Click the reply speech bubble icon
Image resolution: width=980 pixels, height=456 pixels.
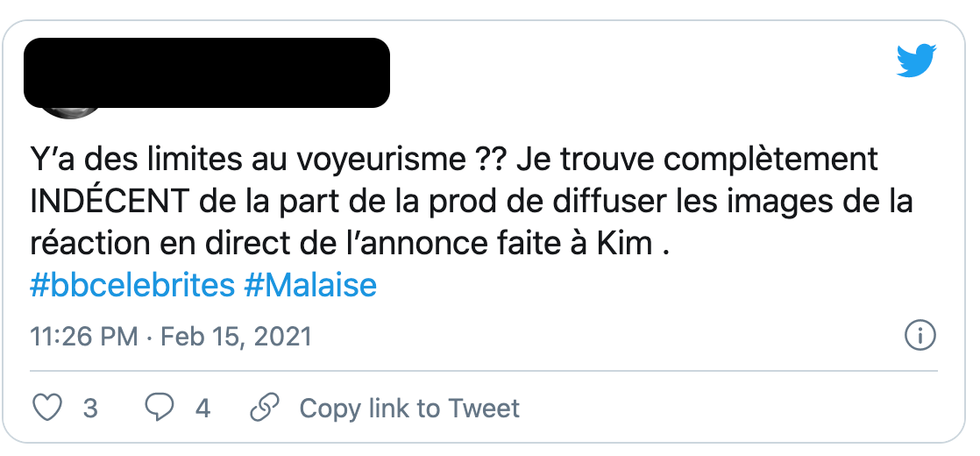tap(160, 408)
